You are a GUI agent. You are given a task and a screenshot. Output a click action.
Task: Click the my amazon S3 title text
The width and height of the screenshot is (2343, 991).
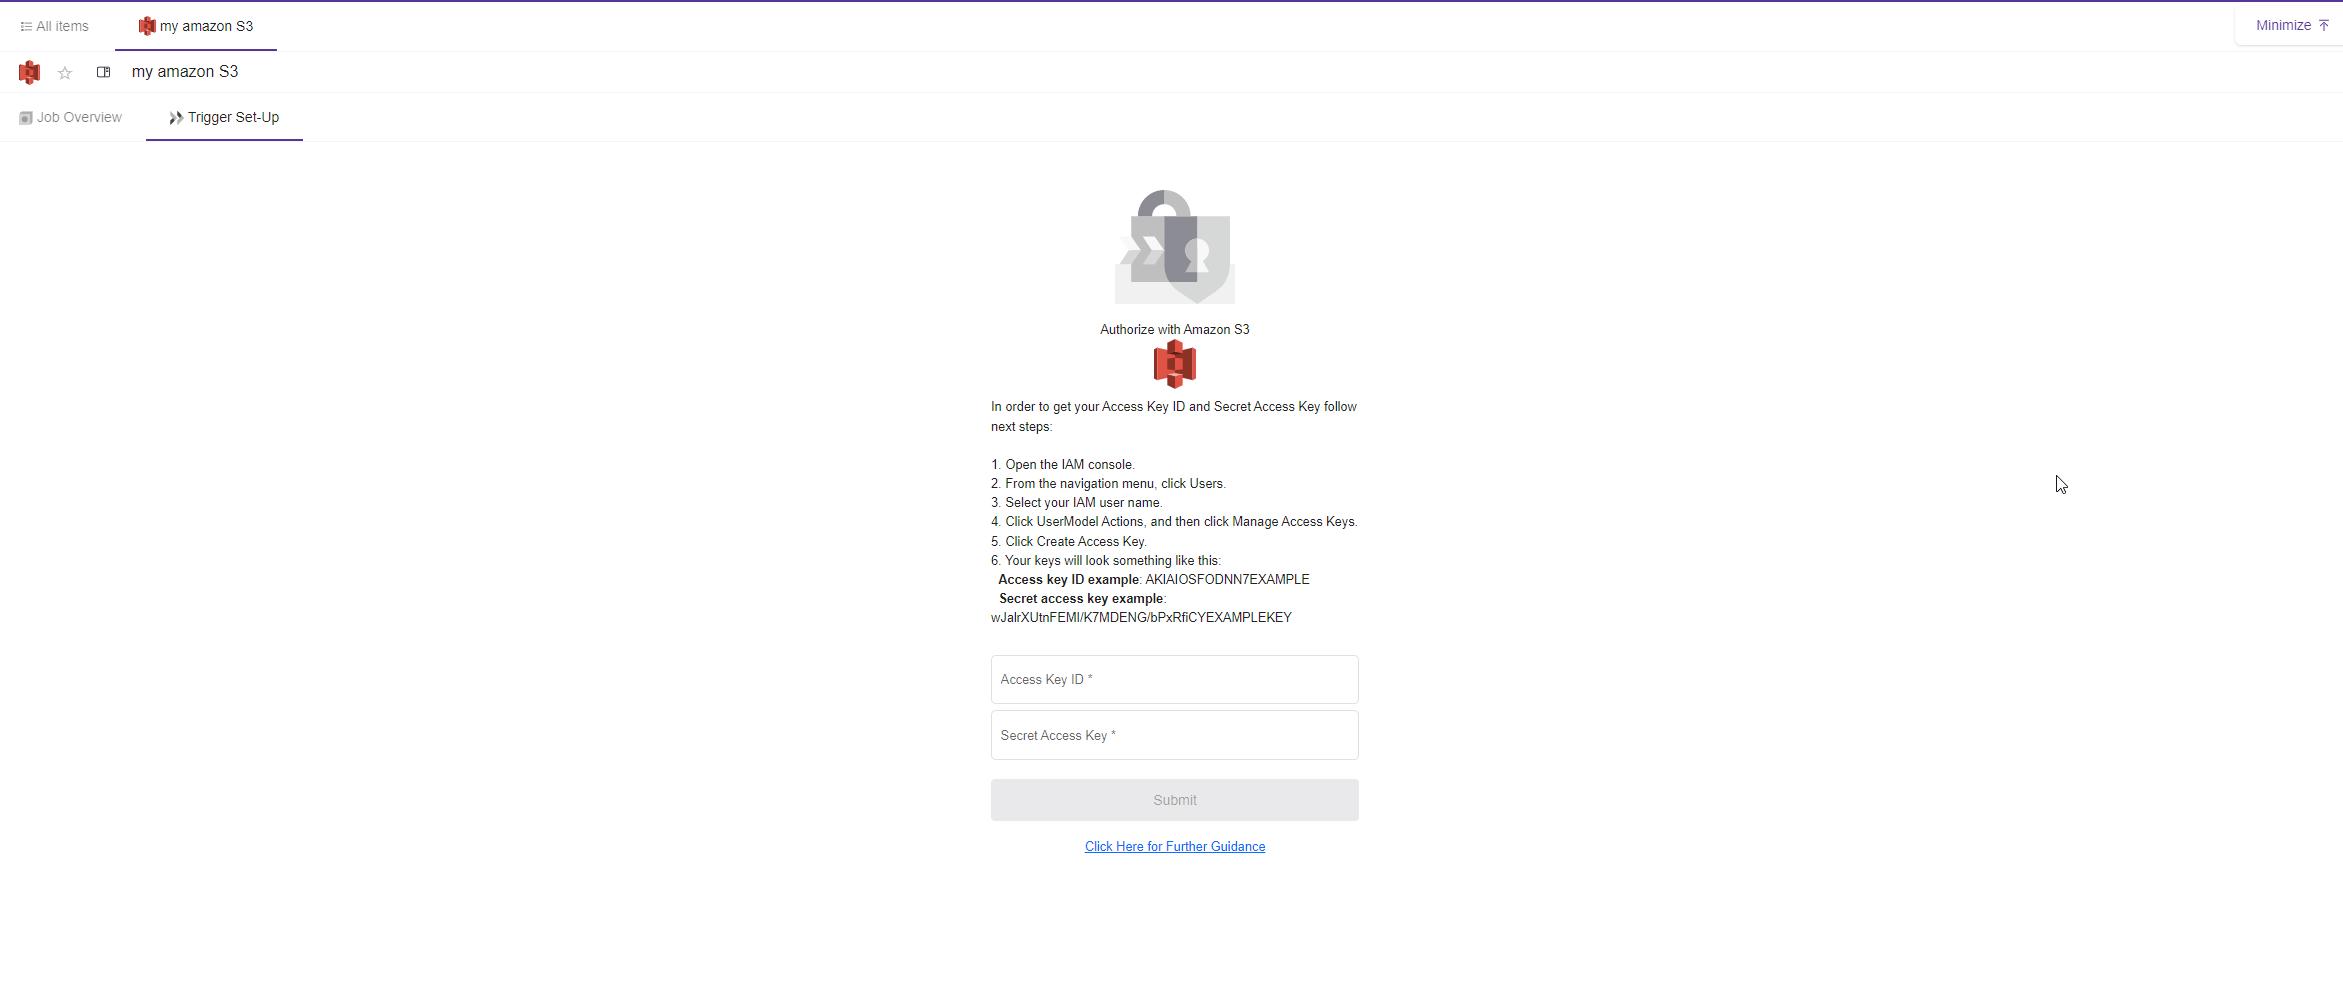click(185, 72)
